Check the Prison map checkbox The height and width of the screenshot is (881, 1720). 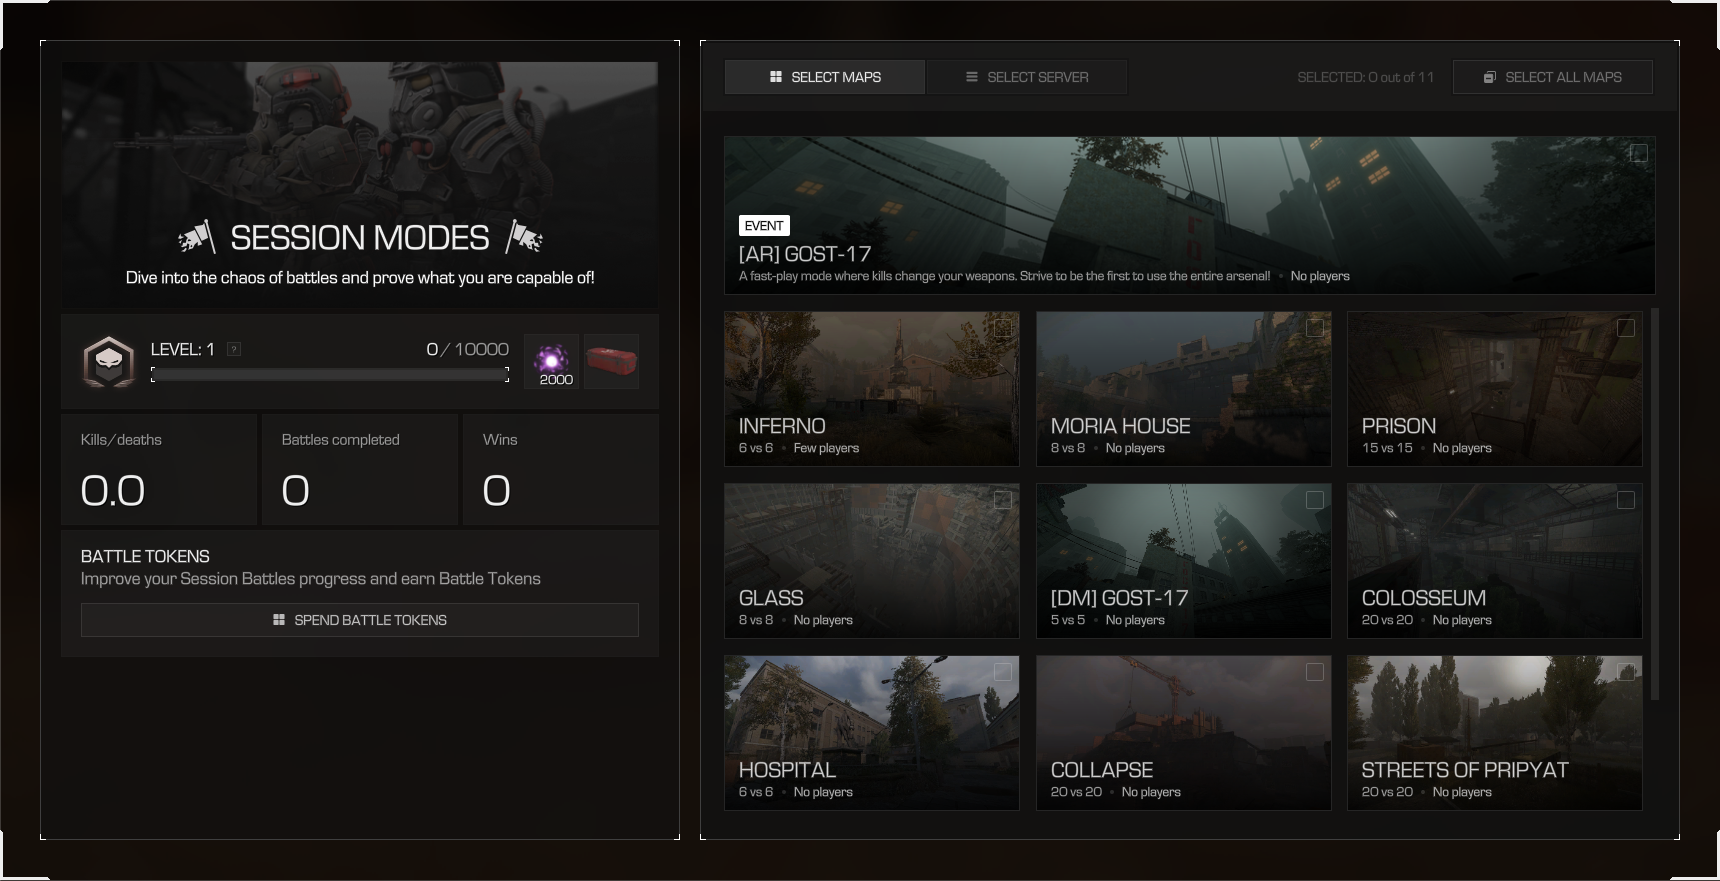coord(1626,328)
